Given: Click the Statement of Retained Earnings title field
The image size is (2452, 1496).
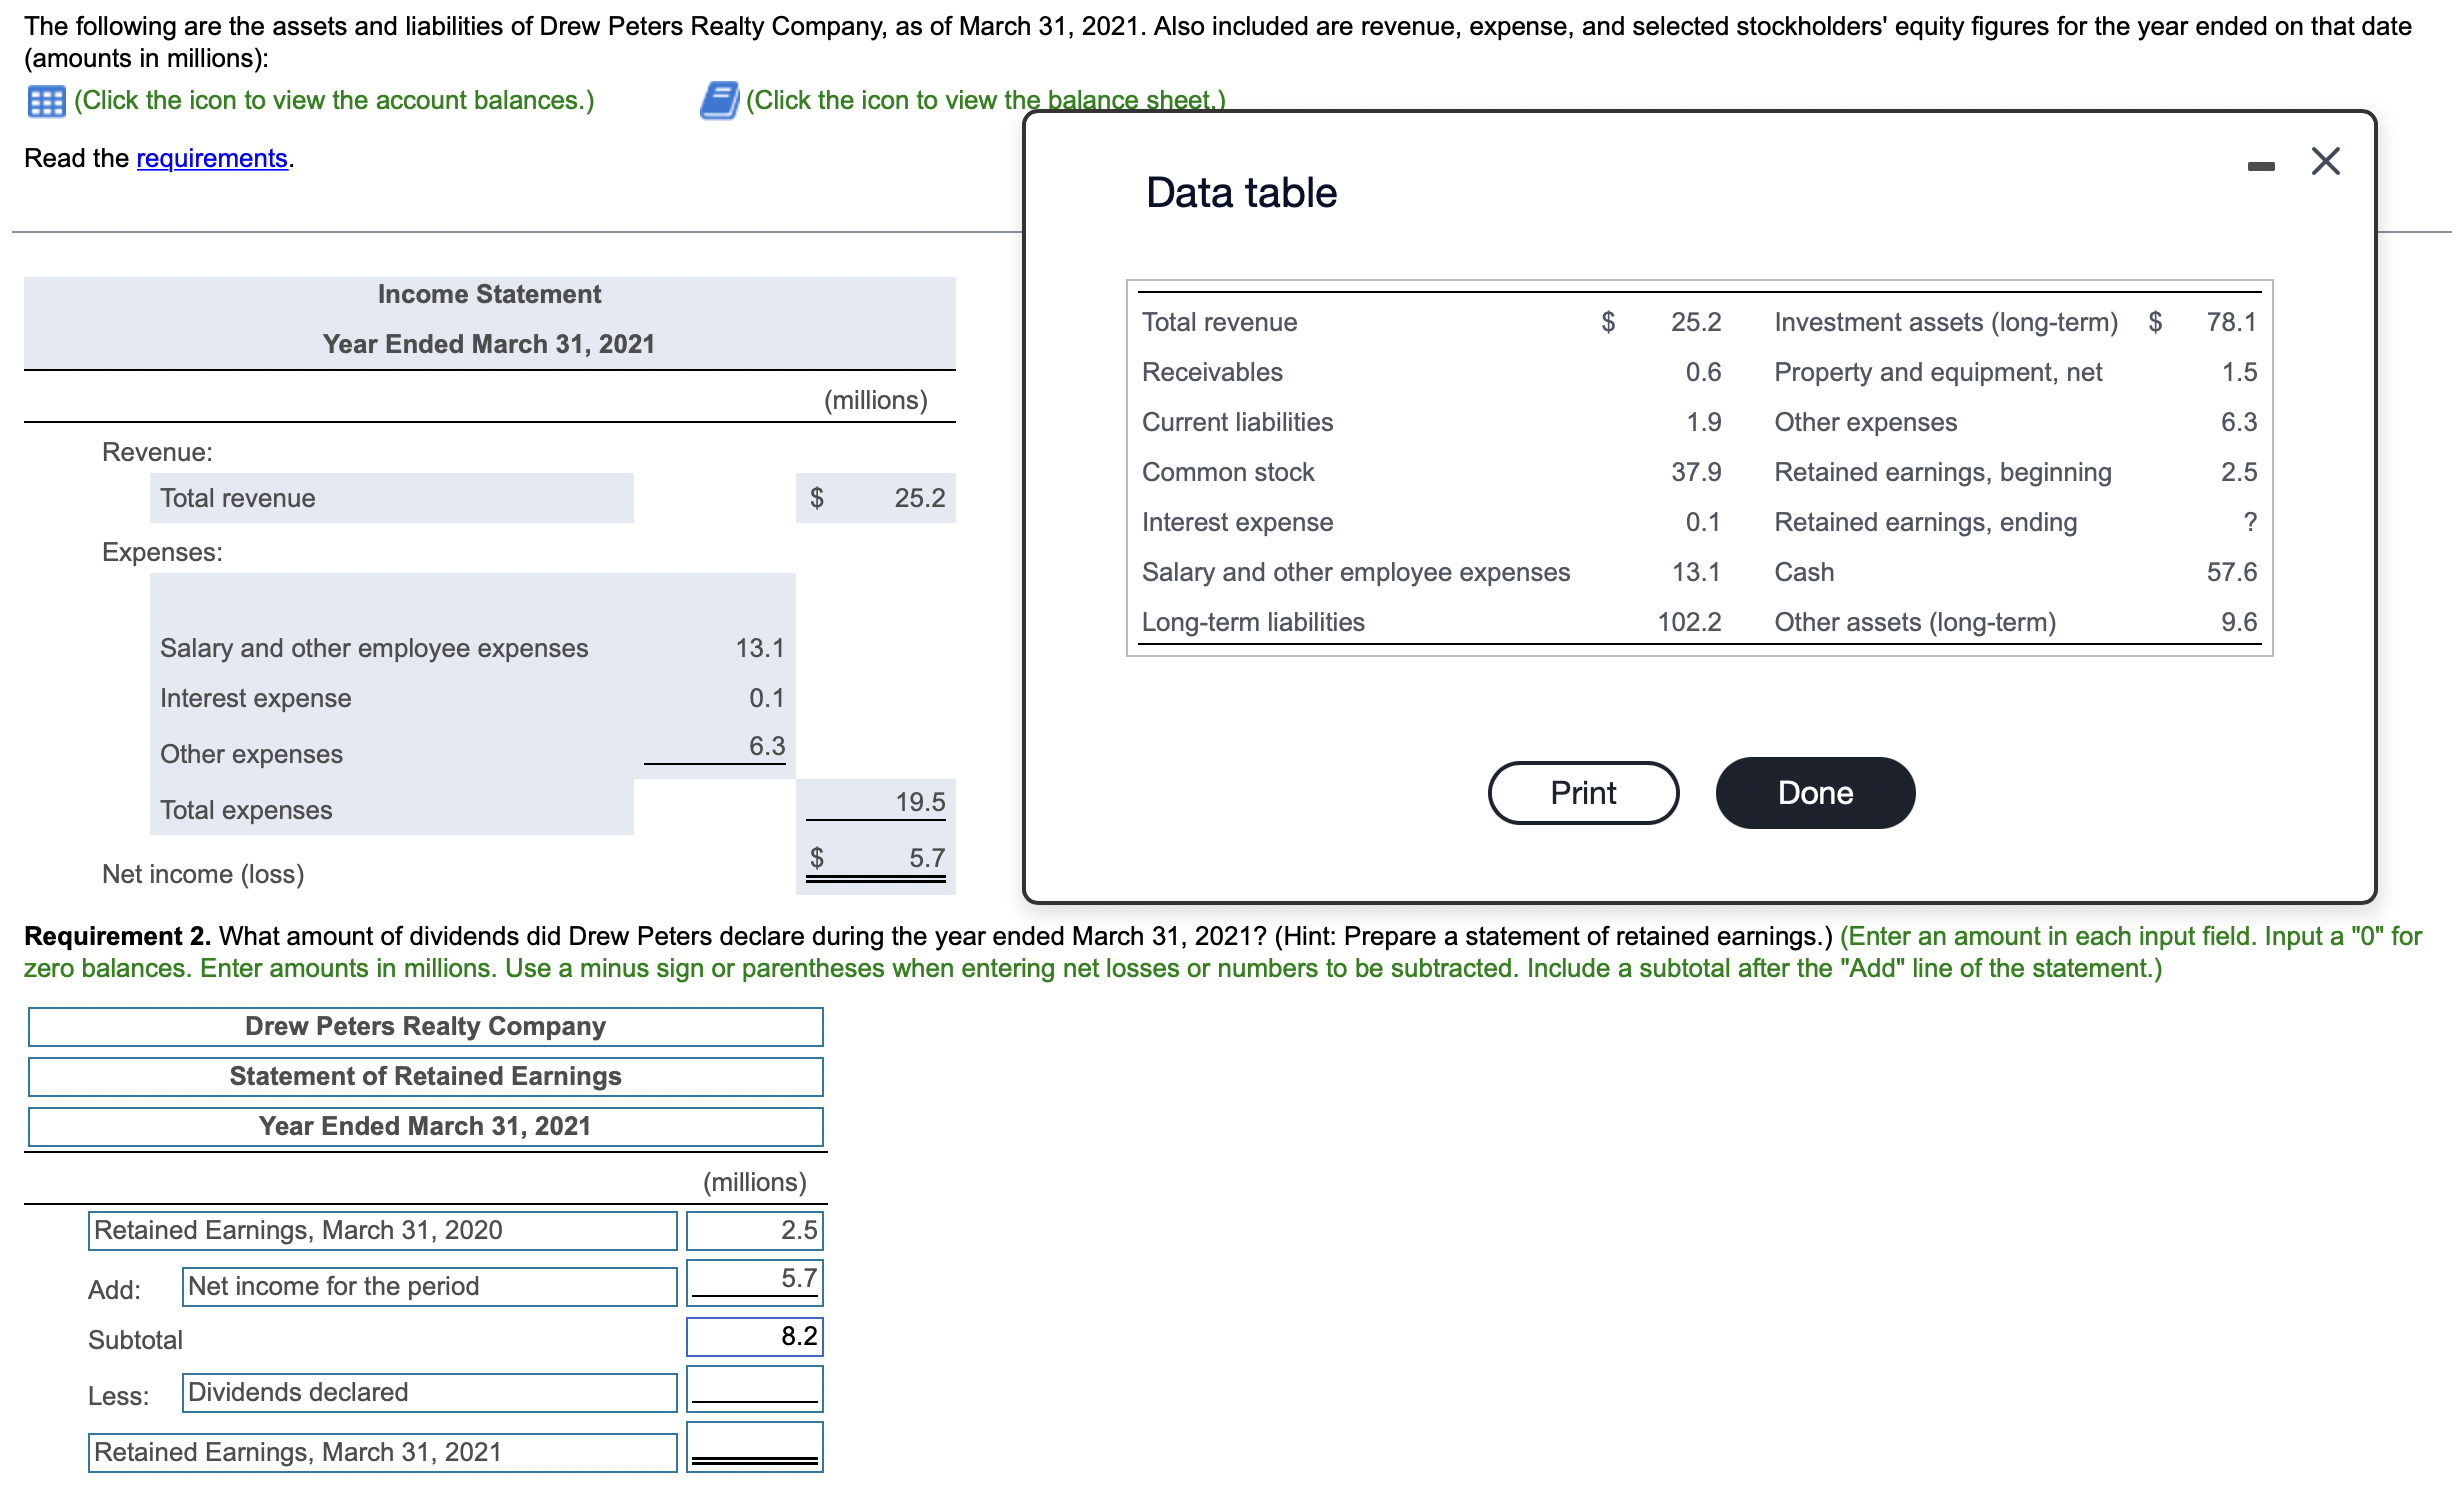Looking at the screenshot, I should pyautogui.click(x=426, y=1077).
